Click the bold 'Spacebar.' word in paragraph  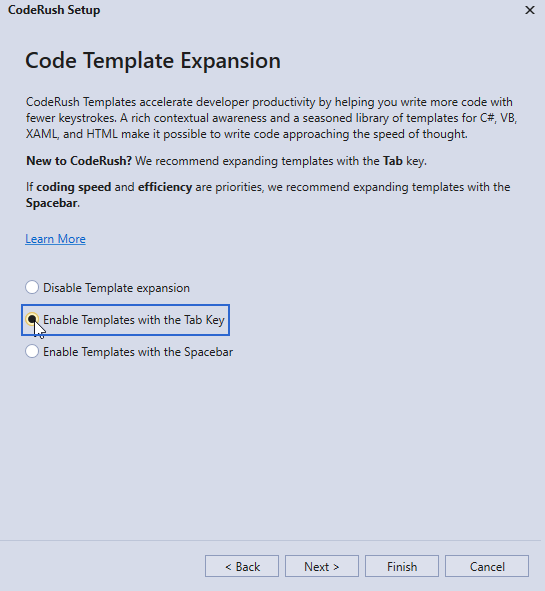tap(53, 203)
